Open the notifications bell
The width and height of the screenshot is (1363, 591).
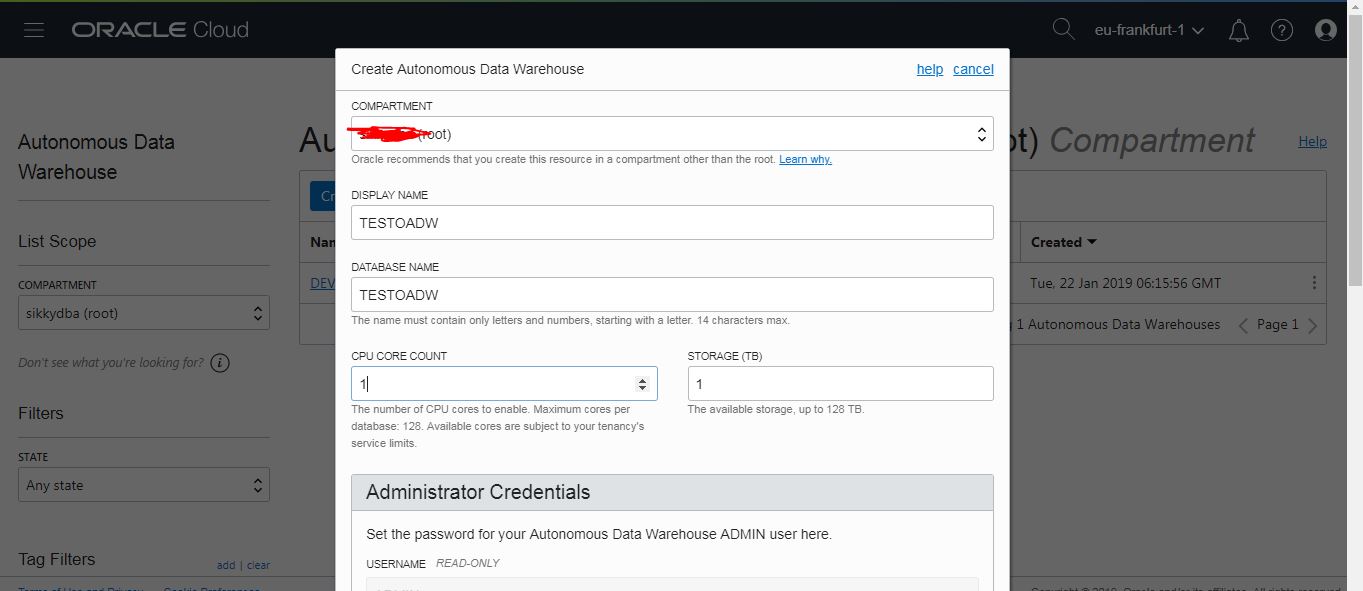click(x=1238, y=30)
